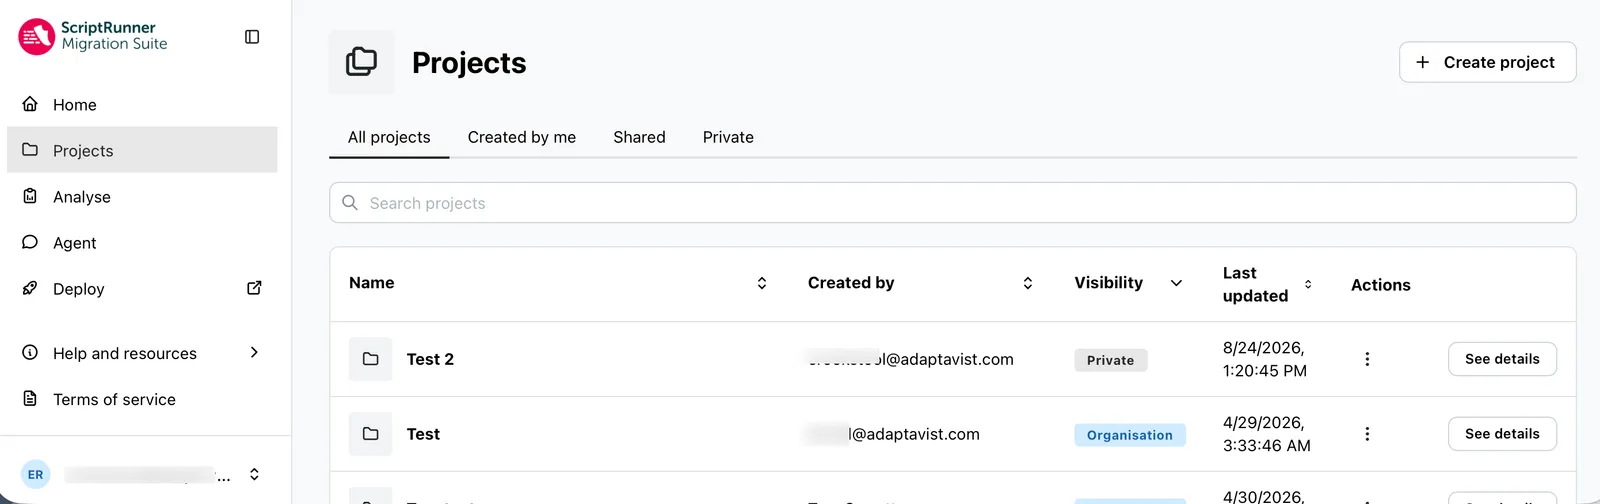Switch to All projects tab
Screen dimensions: 1600x504
[389, 137]
